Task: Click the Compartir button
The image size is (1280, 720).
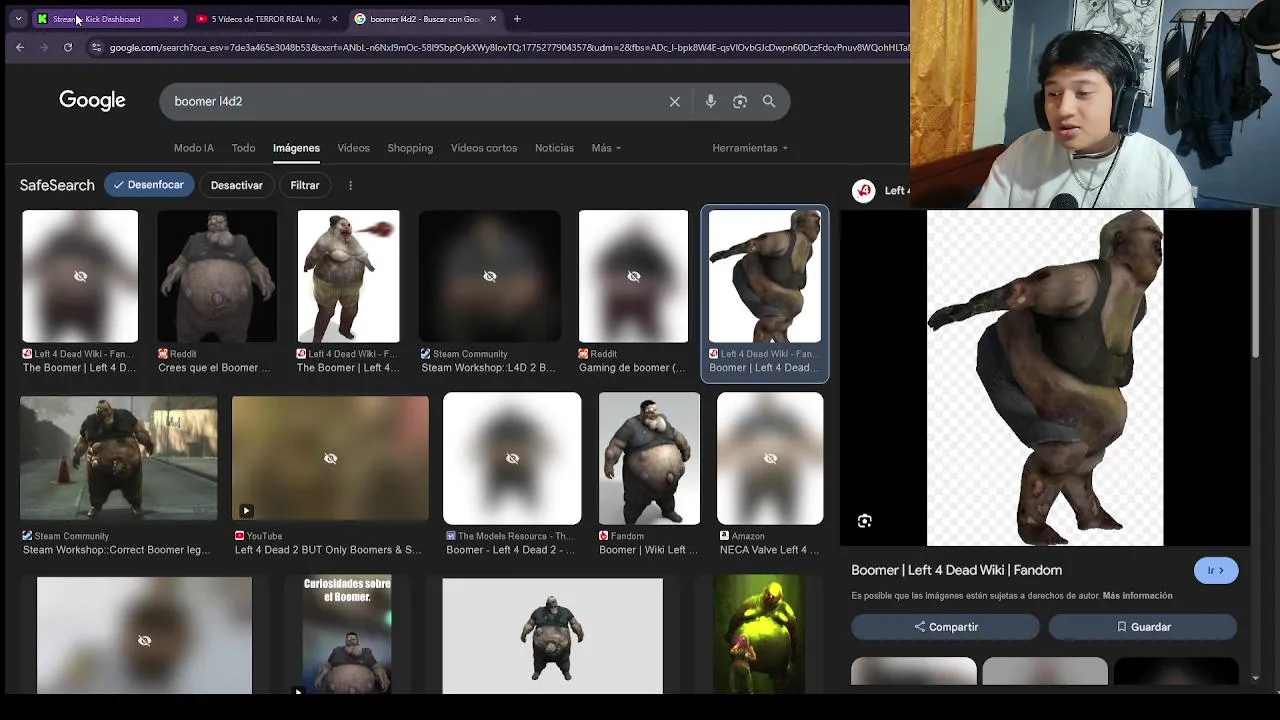Action: click(x=946, y=627)
